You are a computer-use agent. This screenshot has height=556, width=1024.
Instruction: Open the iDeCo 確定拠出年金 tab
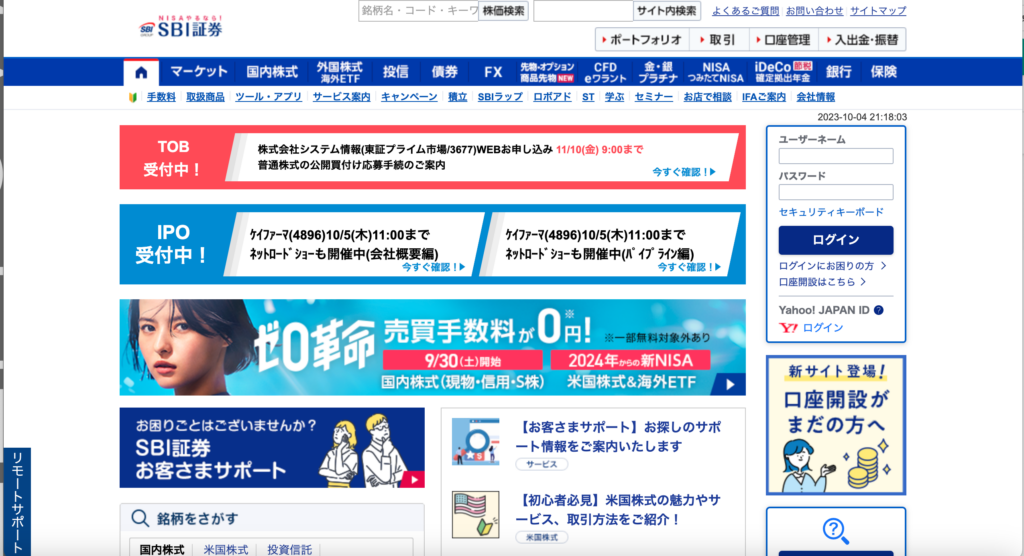point(783,72)
